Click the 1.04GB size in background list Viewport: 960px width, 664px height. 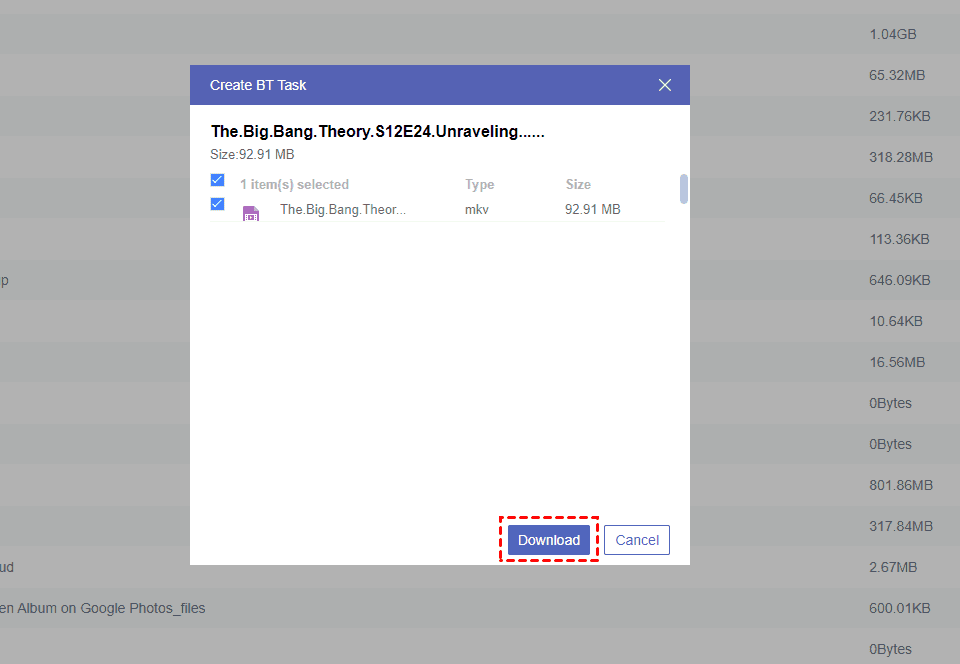tap(893, 34)
